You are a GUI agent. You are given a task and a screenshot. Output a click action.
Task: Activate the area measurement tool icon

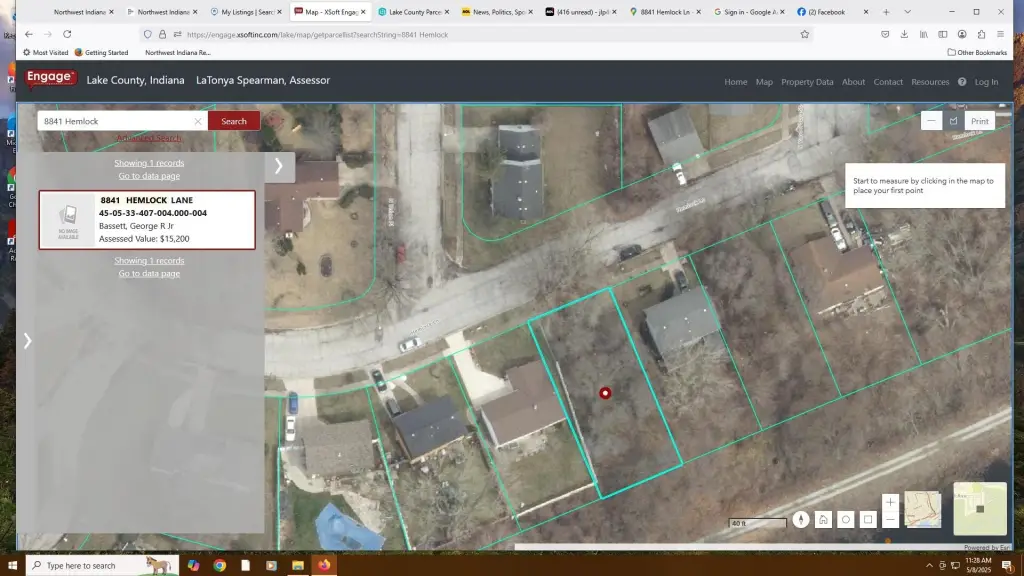(x=953, y=121)
